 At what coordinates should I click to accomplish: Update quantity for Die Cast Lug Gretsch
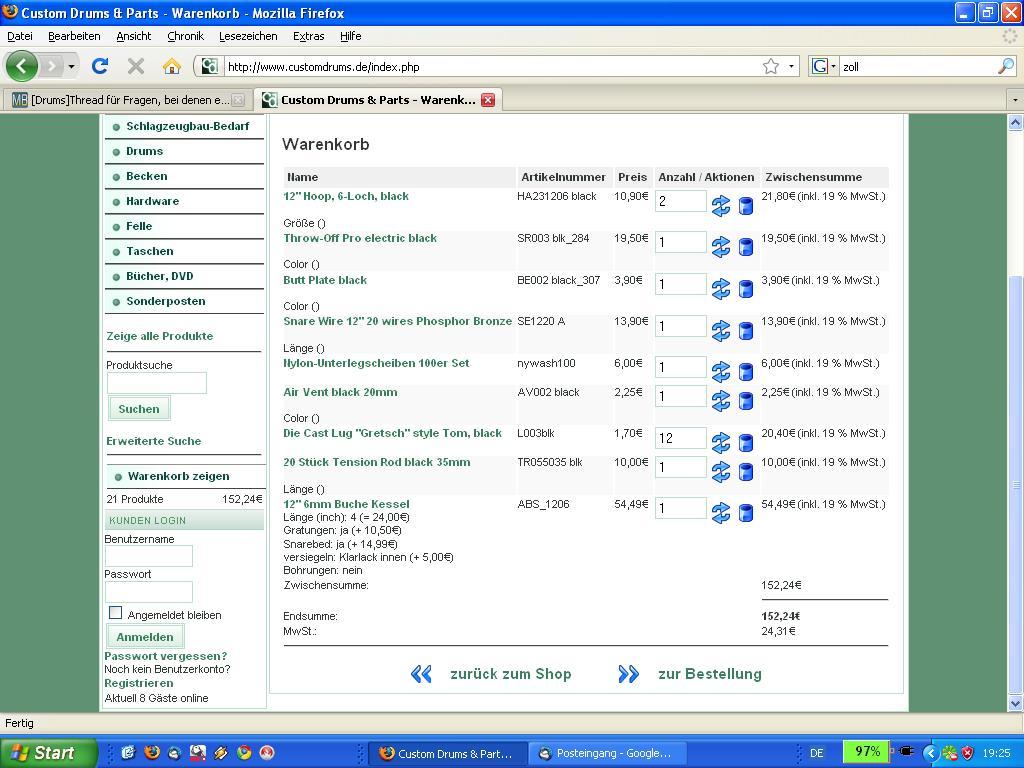click(721, 443)
